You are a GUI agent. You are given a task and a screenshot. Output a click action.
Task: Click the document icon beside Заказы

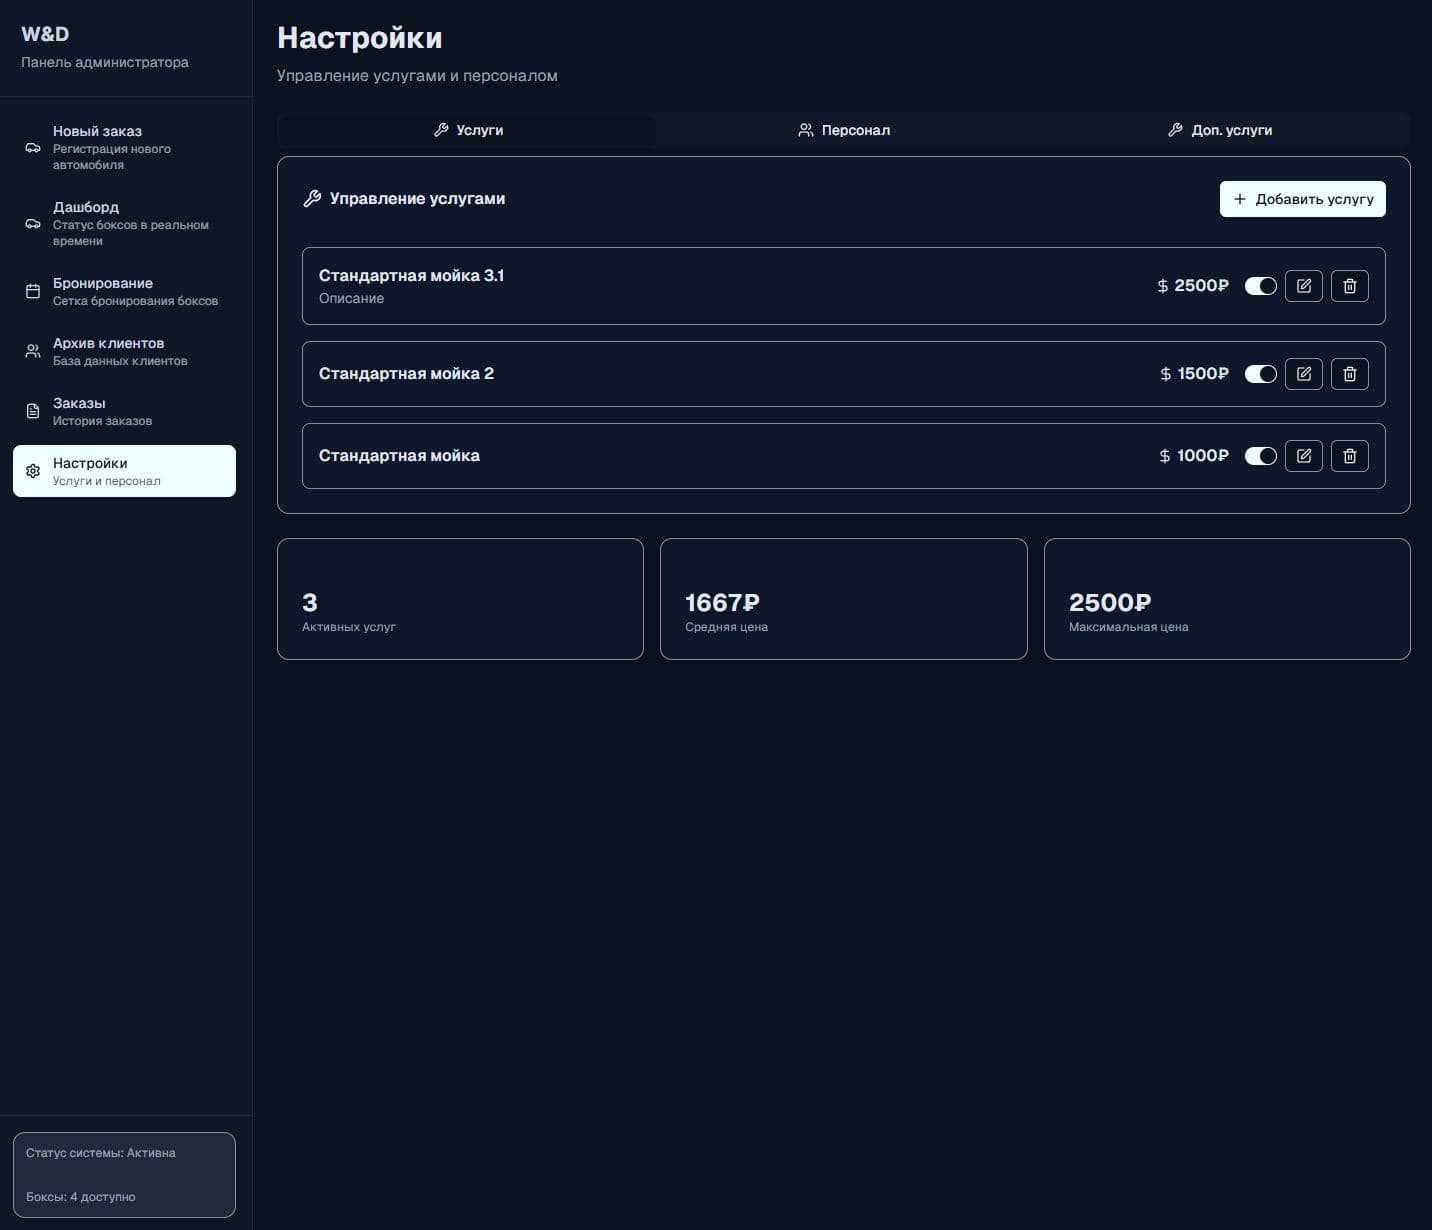click(x=33, y=411)
